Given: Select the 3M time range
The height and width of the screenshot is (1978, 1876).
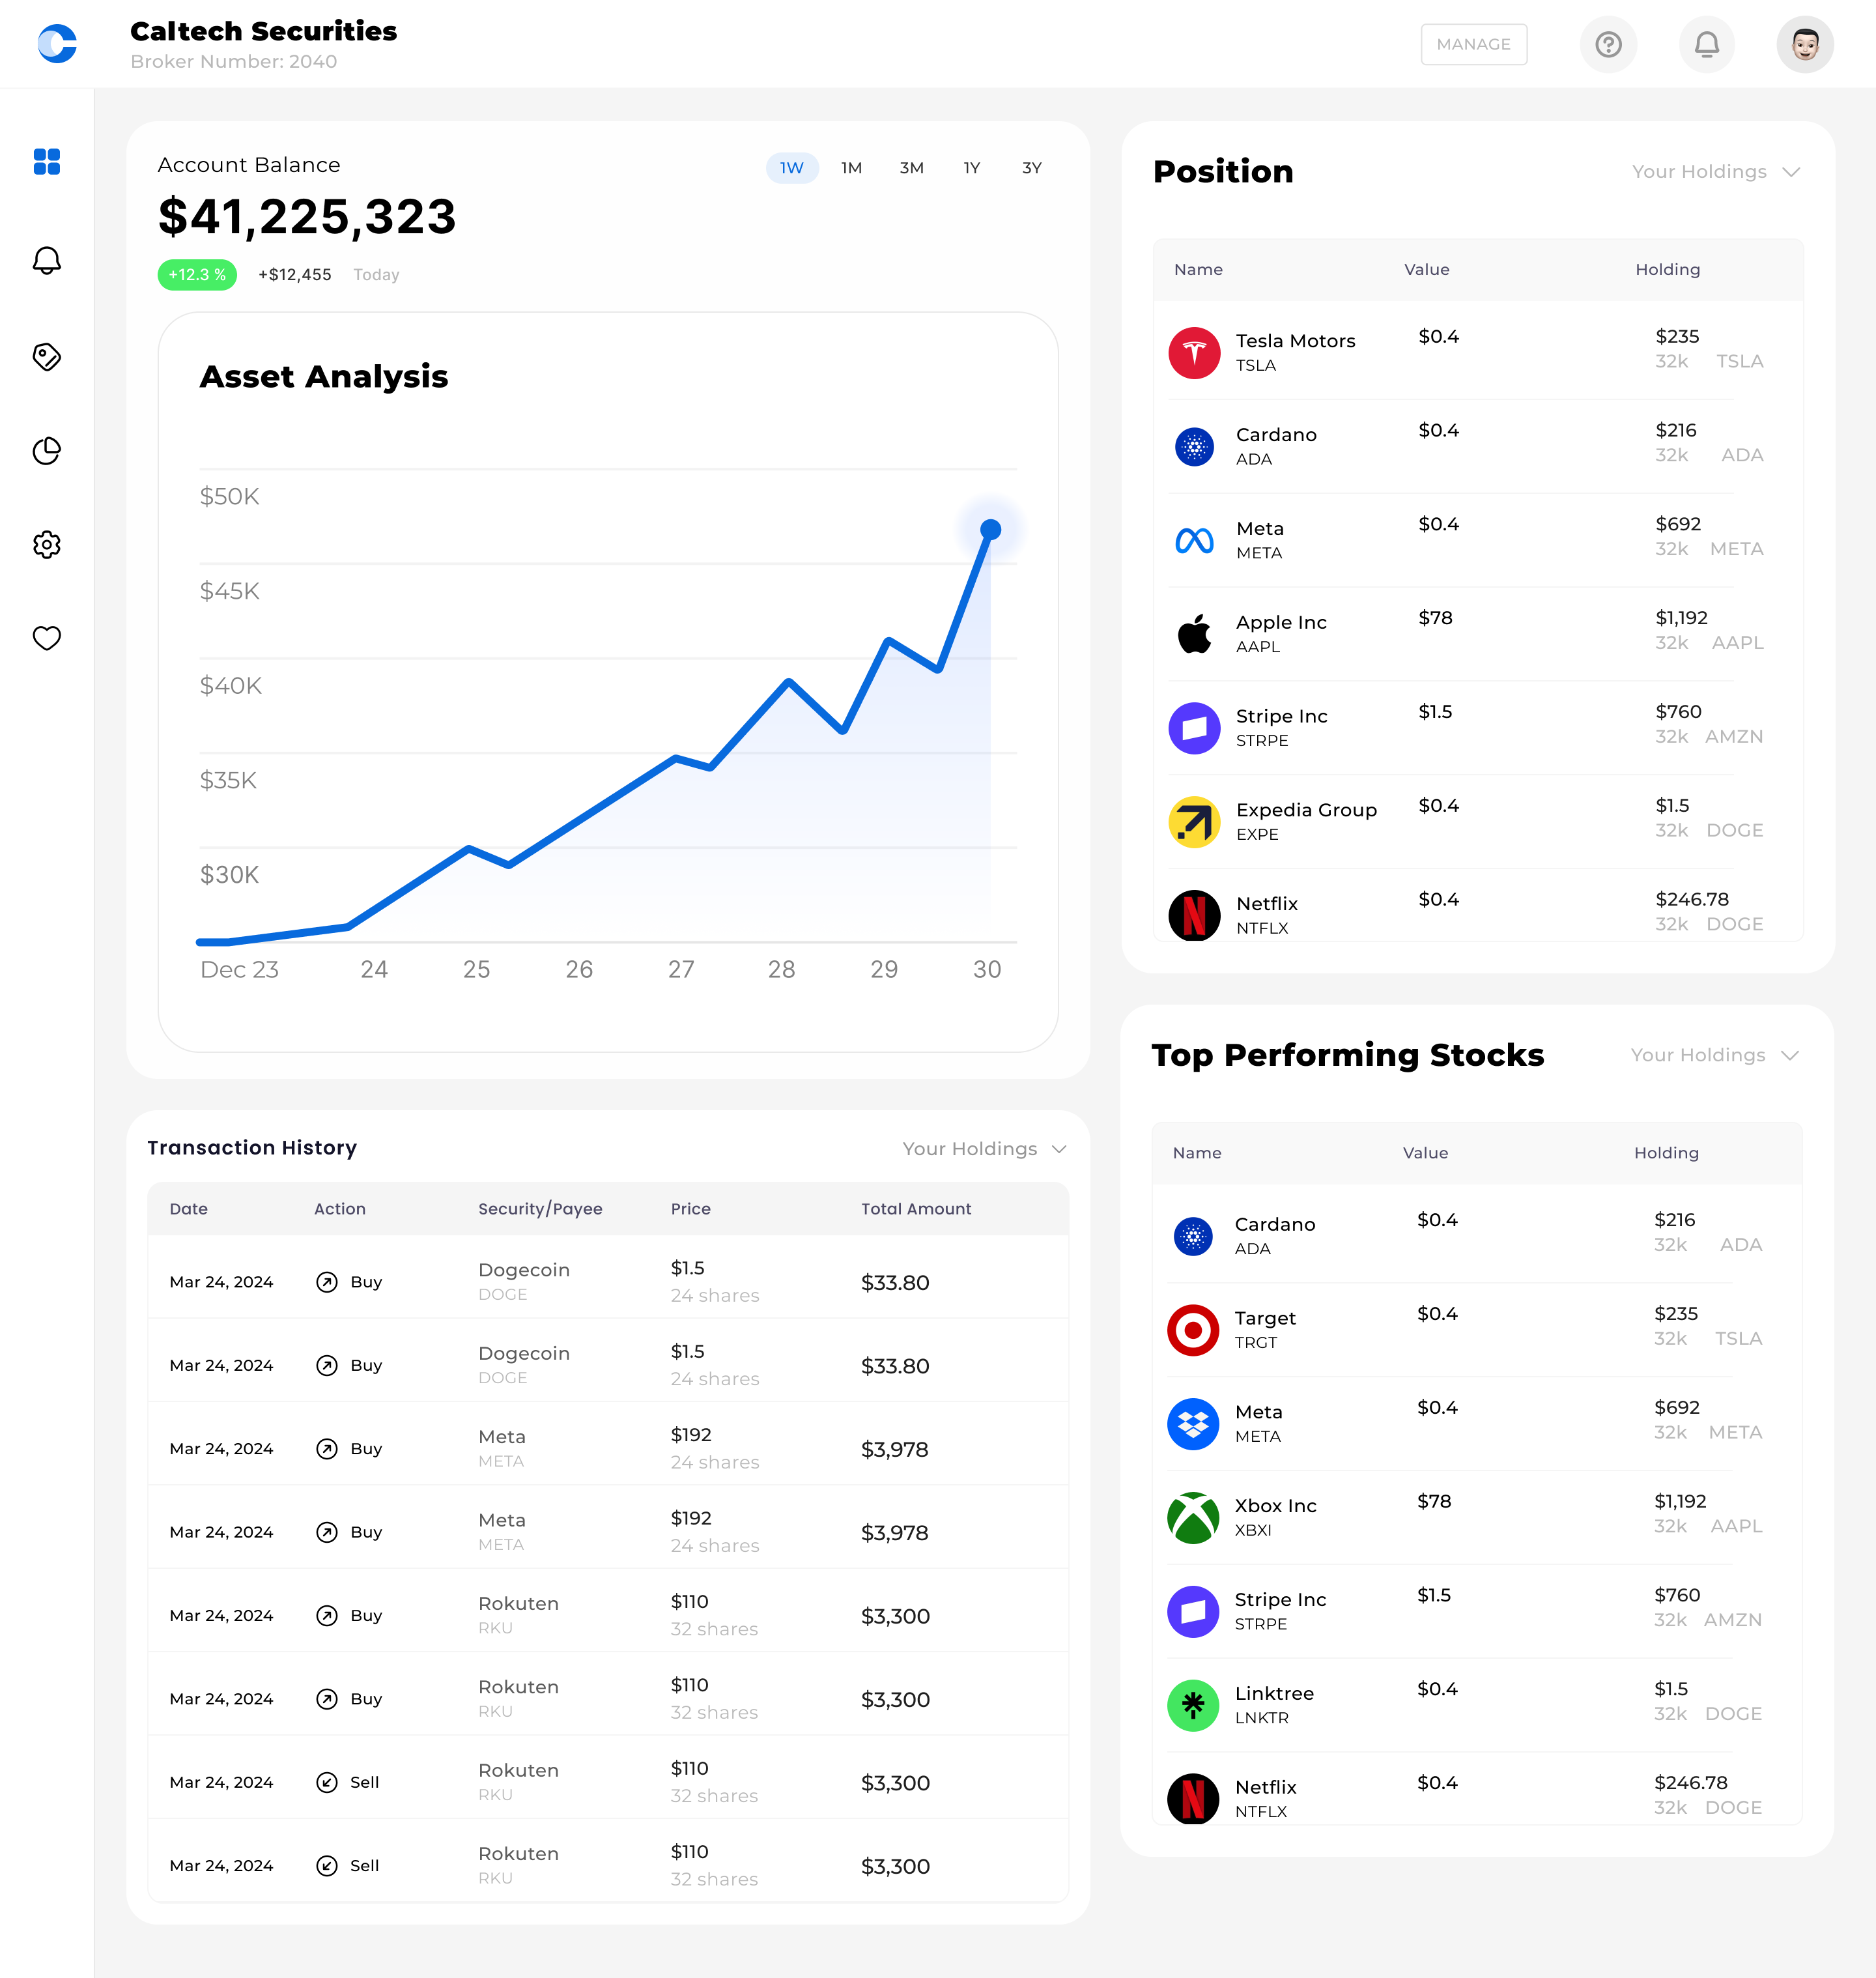Looking at the screenshot, I should click(911, 168).
